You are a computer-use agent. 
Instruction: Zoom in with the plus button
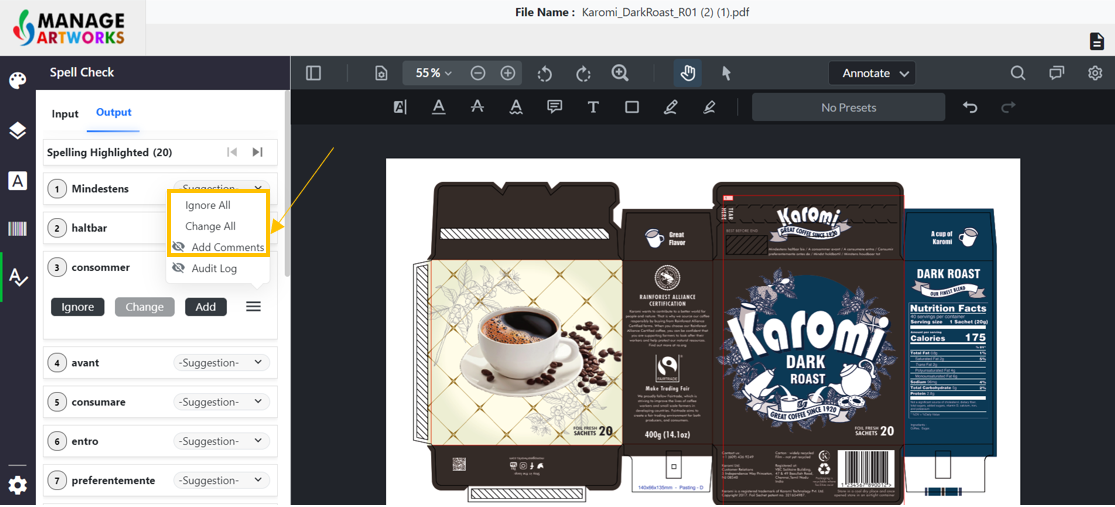[x=508, y=73]
